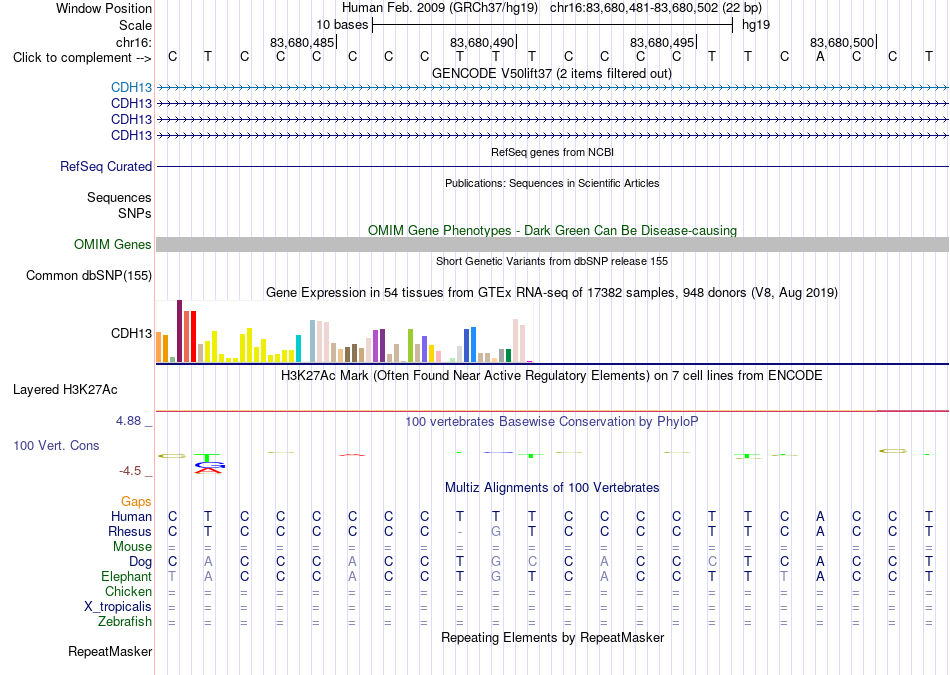Click 'Multiz Alignments of 100 Vertebrates' title

[552, 488]
